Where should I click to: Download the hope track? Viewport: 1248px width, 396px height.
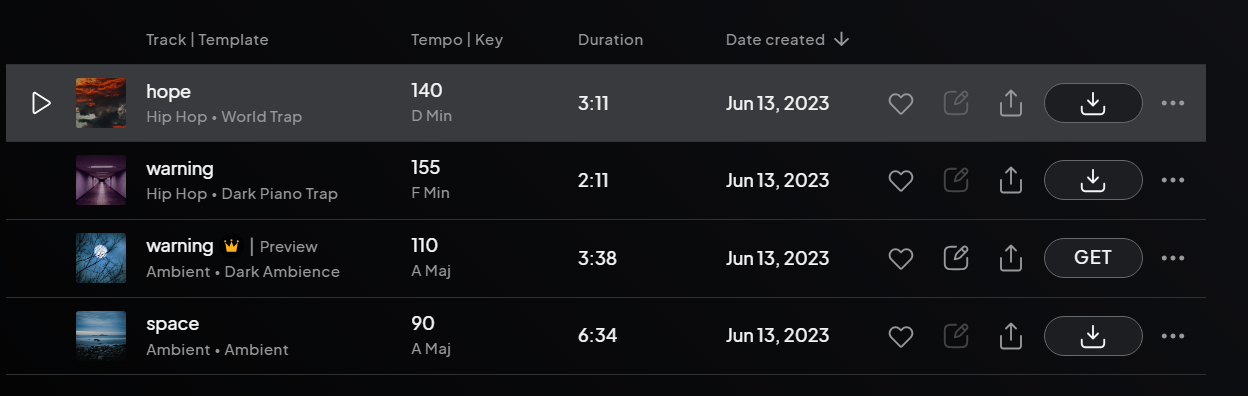pyautogui.click(x=1093, y=103)
